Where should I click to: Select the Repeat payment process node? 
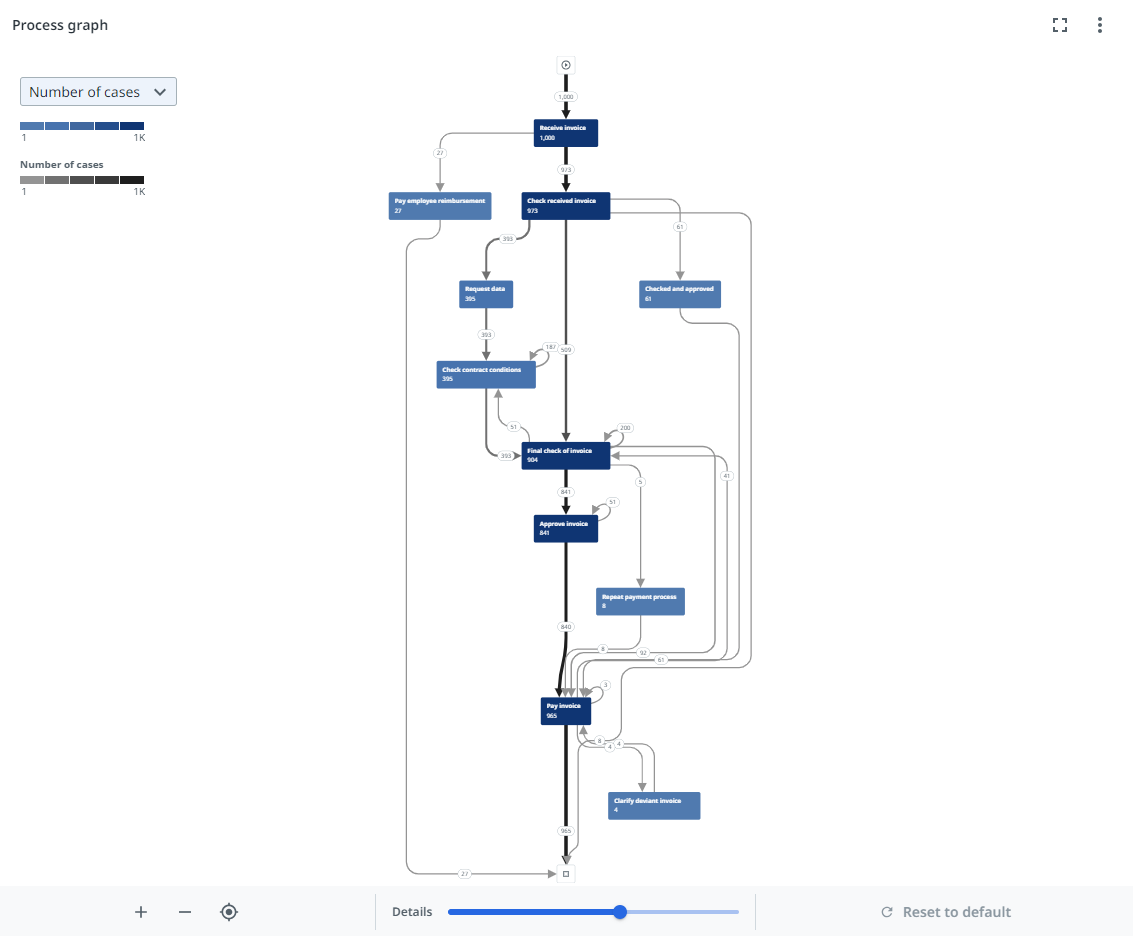[640, 600]
